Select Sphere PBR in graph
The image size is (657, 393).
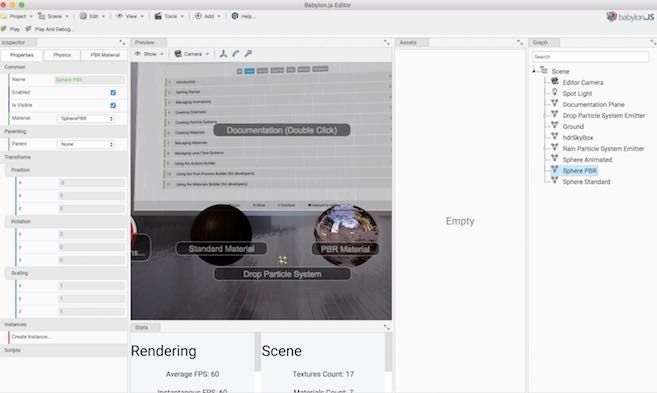pos(579,171)
